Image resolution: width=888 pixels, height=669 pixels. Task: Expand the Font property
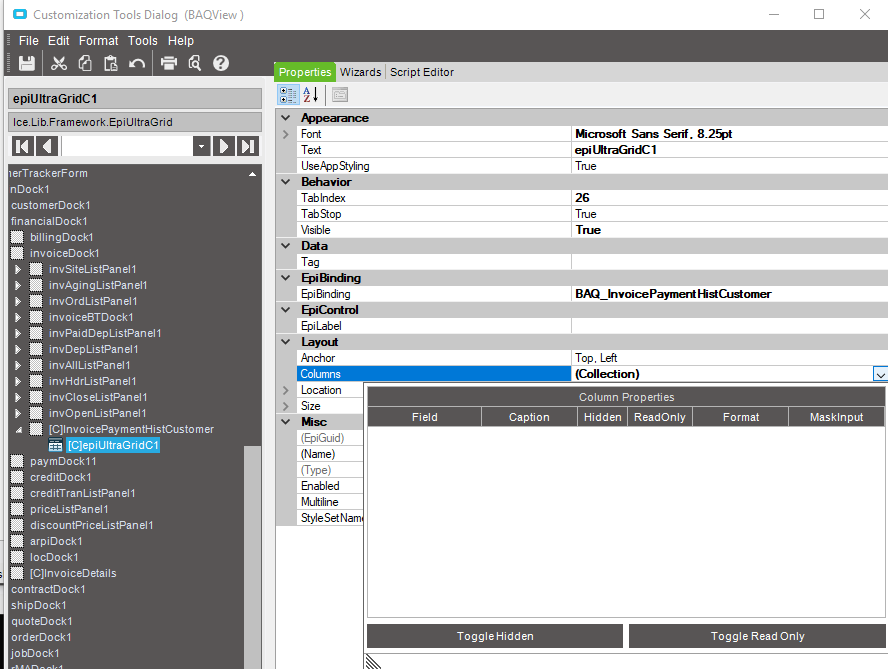(286, 134)
